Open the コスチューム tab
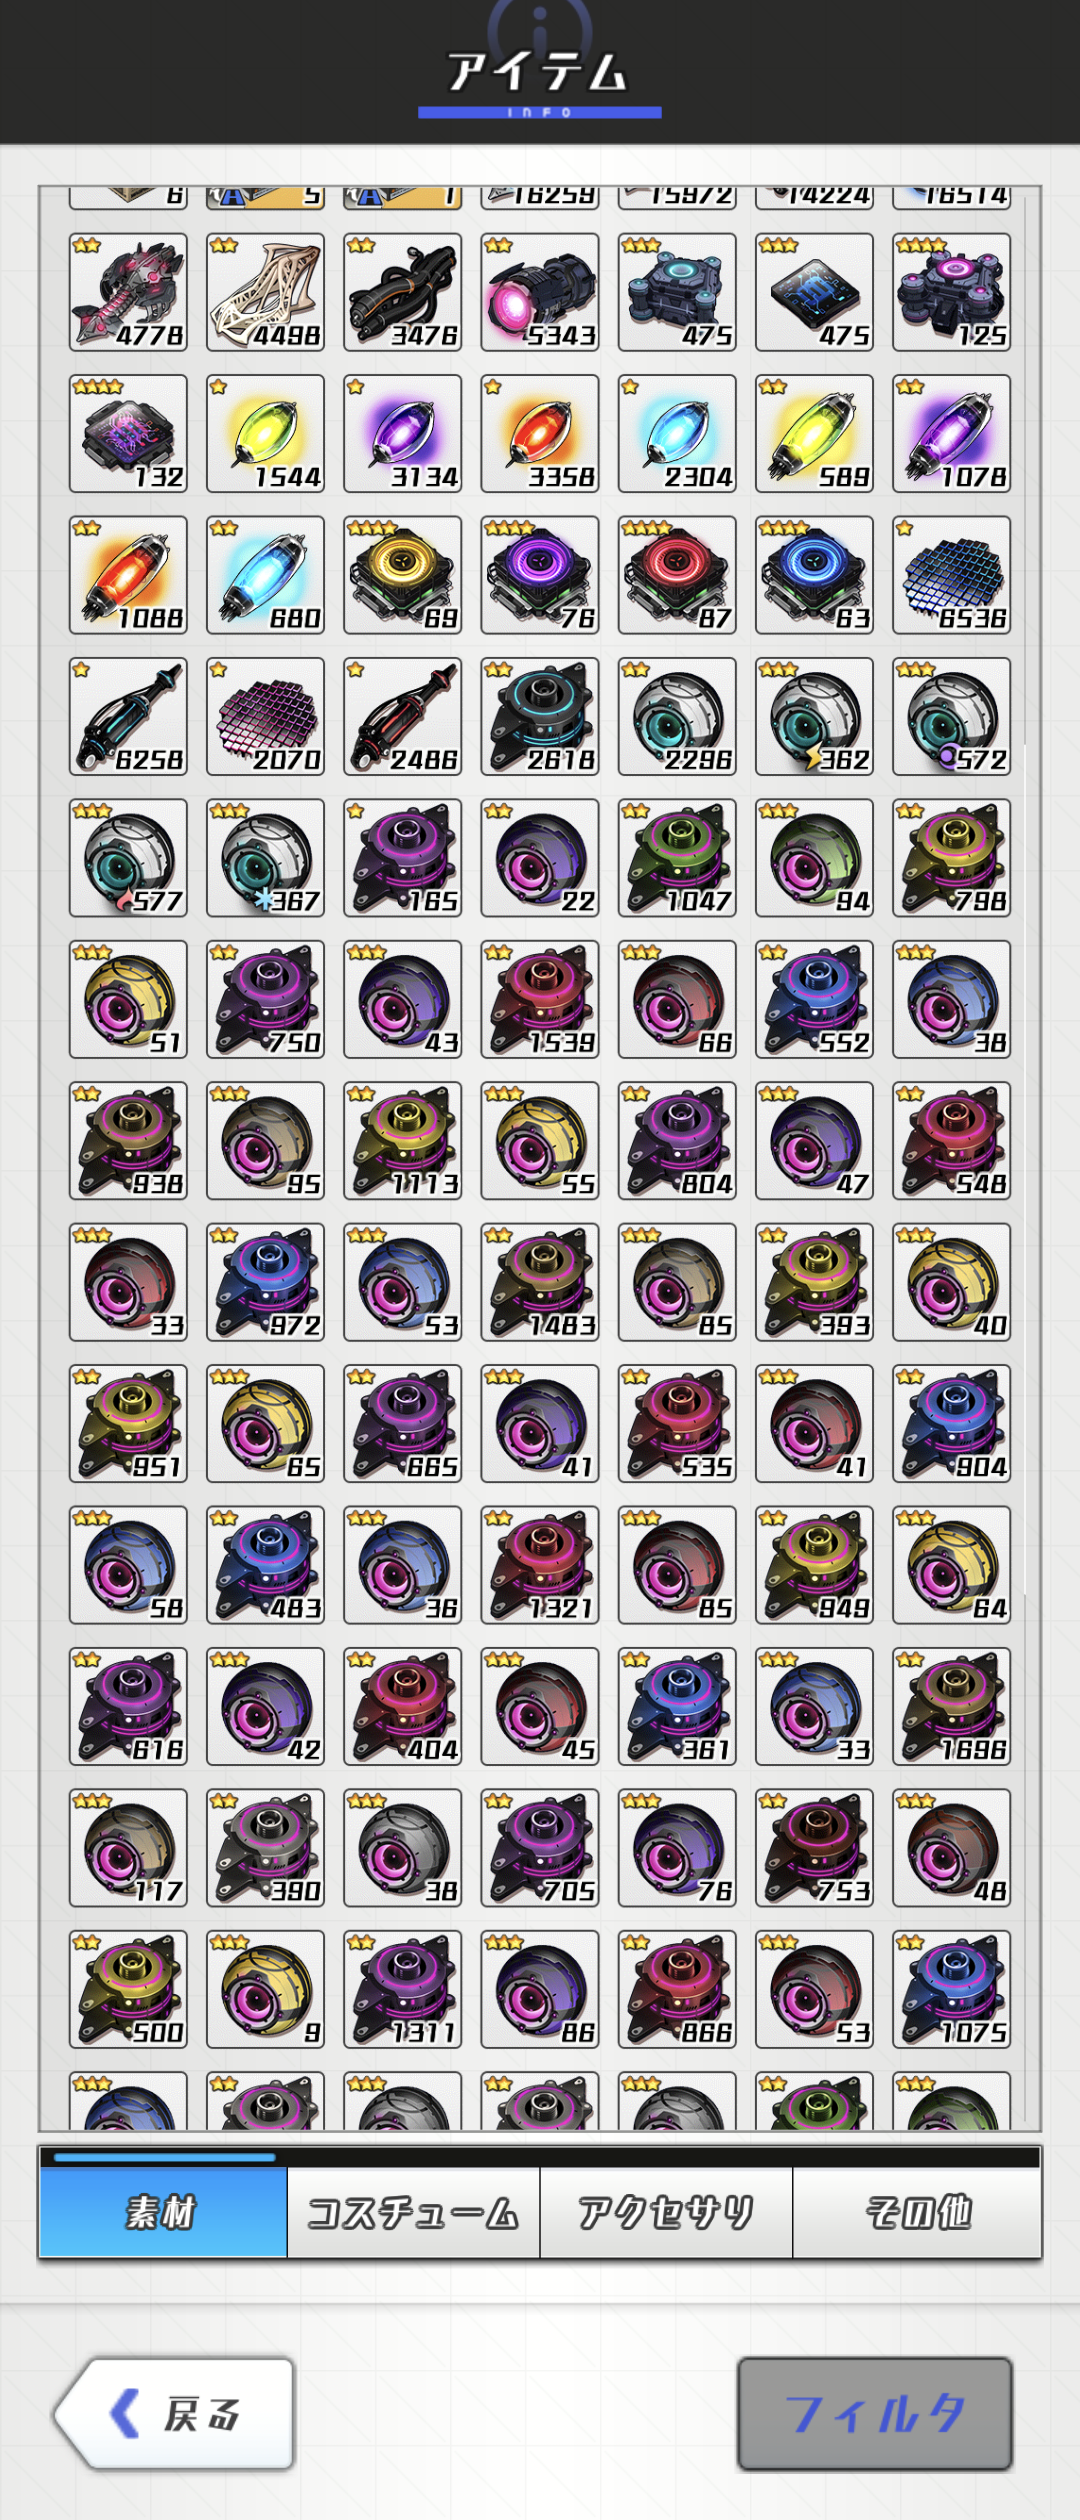The height and width of the screenshot is (2520, 1080). pyautogui.click(x=413, y=2212)
